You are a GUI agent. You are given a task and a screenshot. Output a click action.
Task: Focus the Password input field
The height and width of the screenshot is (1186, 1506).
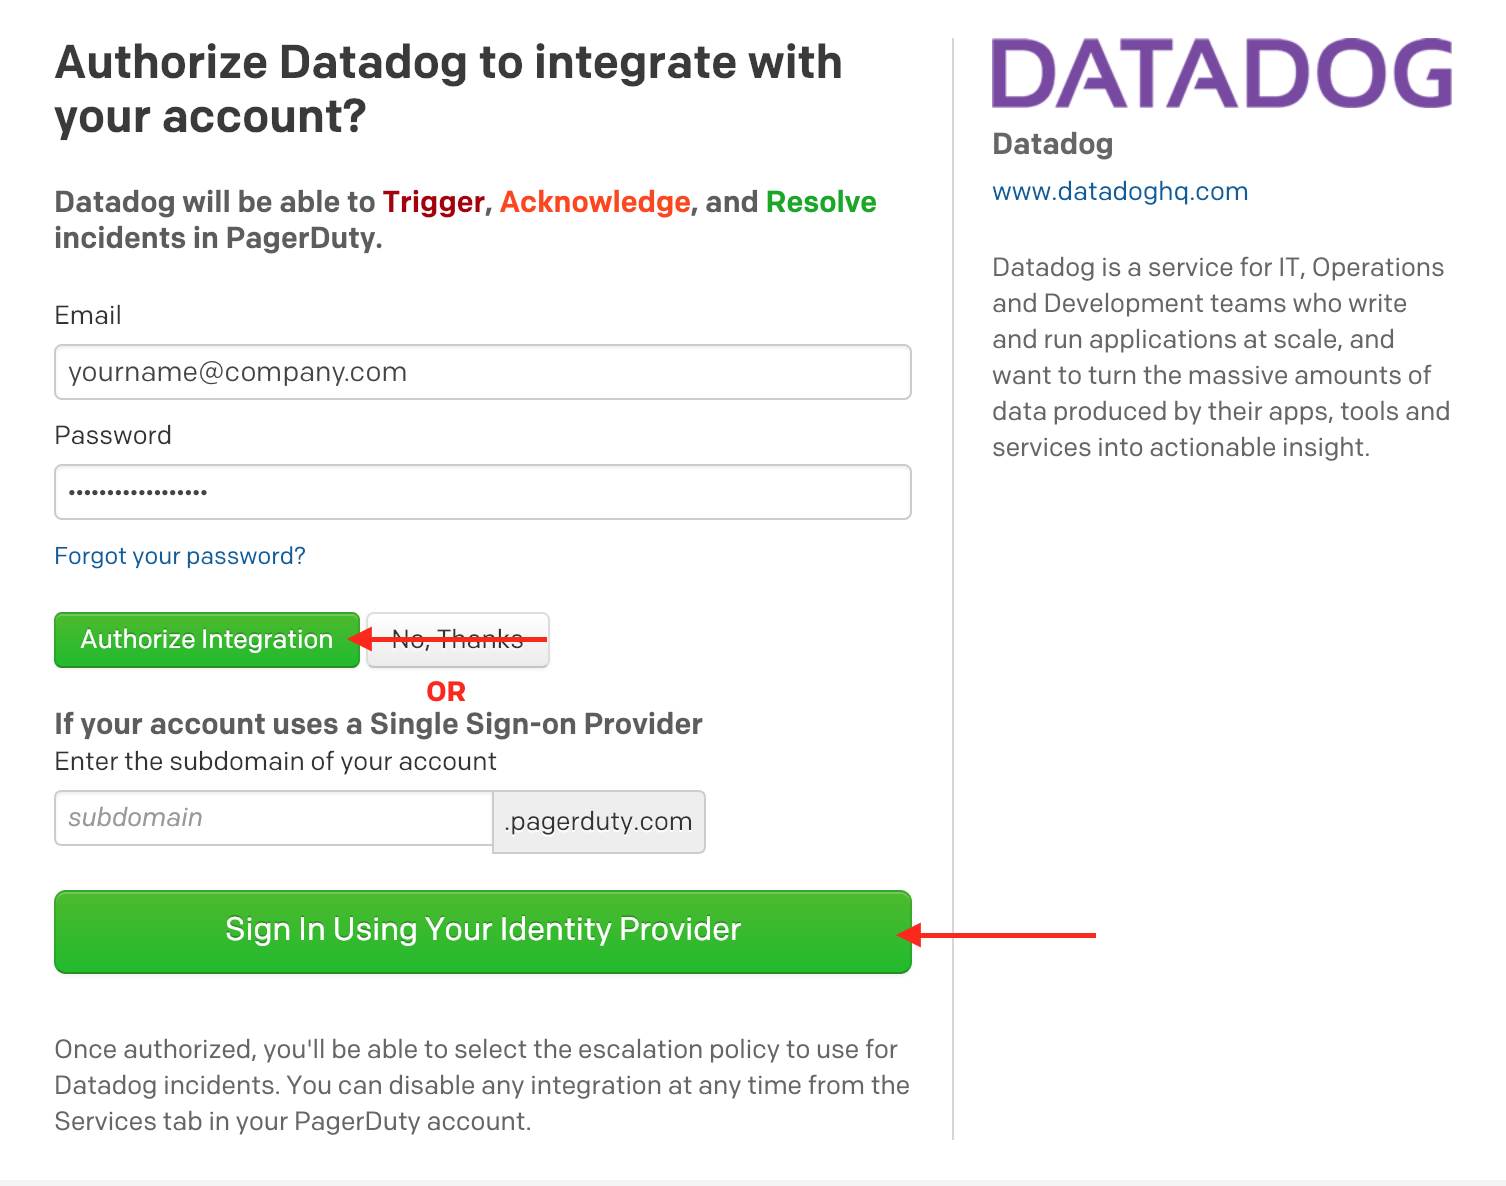point(482,492)
